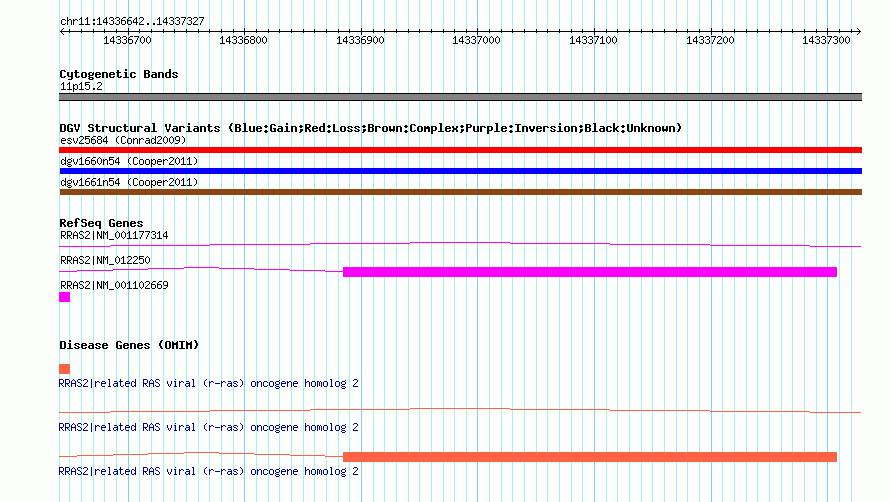Click the large orange OMIM exon block
The width and height of the screenshot is (890, 502).
pyautogui.click(x=590, y=457)
